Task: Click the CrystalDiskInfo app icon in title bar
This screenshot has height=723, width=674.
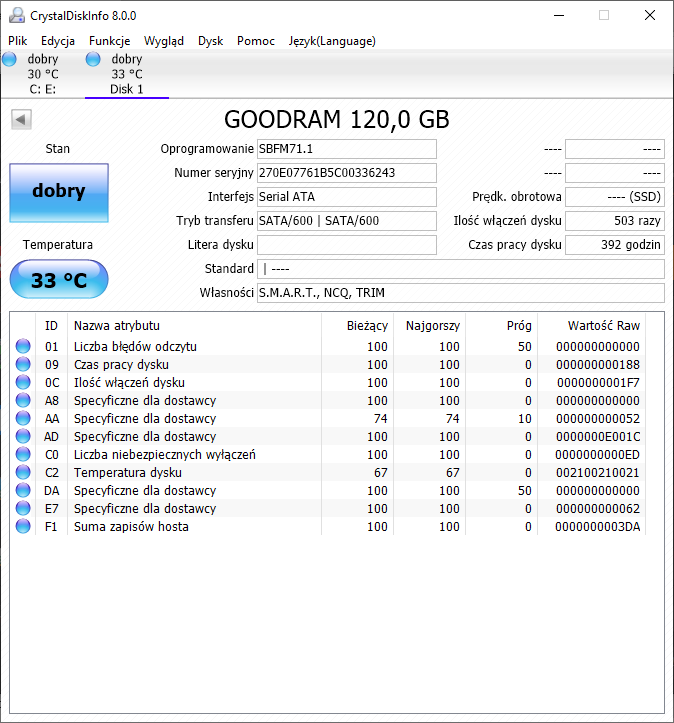Action: pos(17,15)
